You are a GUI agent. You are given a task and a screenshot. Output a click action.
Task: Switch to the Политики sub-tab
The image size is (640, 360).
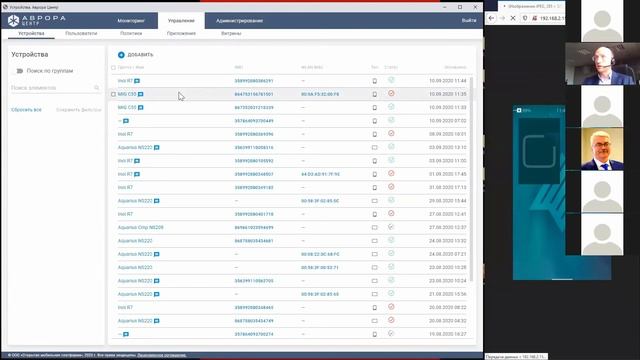pos(131,33)
